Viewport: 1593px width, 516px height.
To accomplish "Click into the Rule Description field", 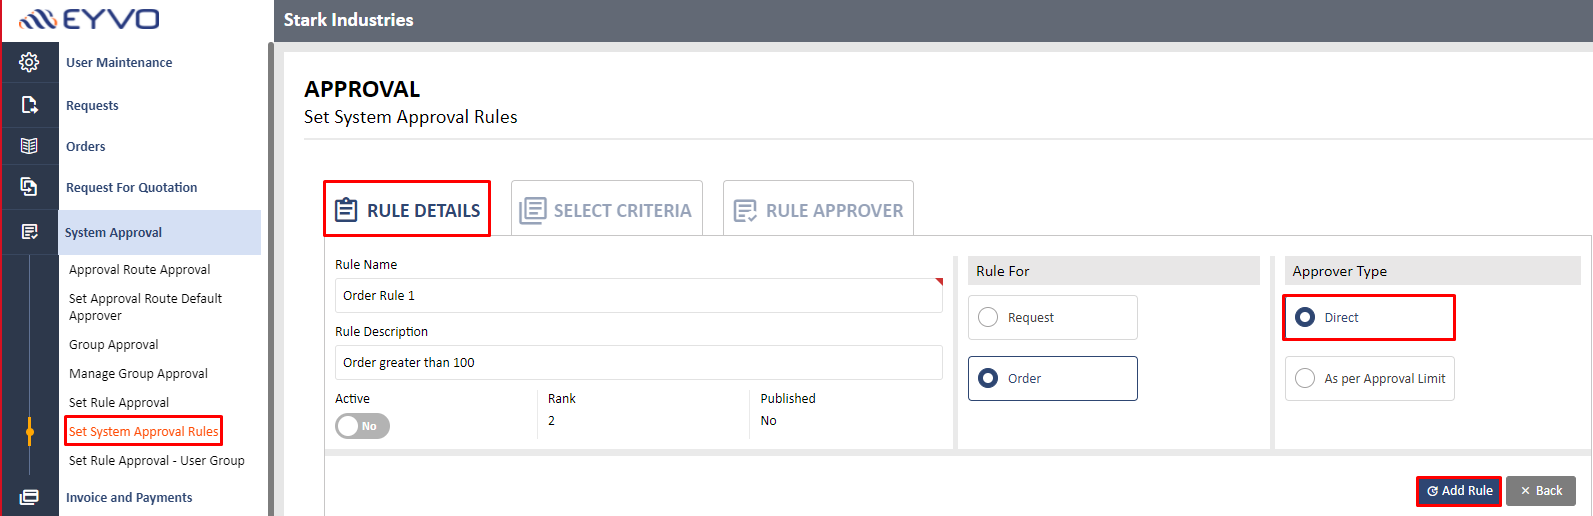I will [638, 362].
